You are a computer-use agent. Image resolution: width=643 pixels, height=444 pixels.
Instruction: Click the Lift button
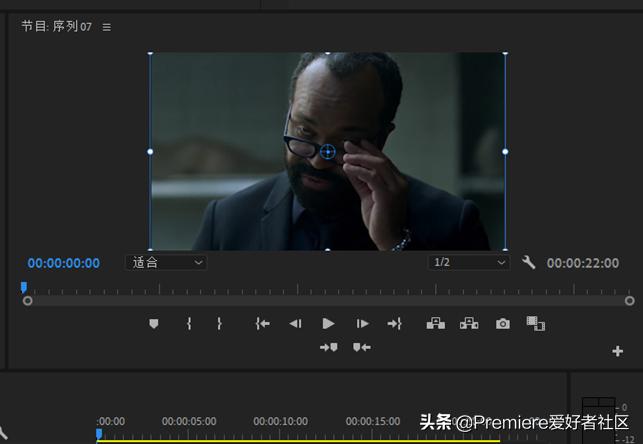[x=436, y=323]
